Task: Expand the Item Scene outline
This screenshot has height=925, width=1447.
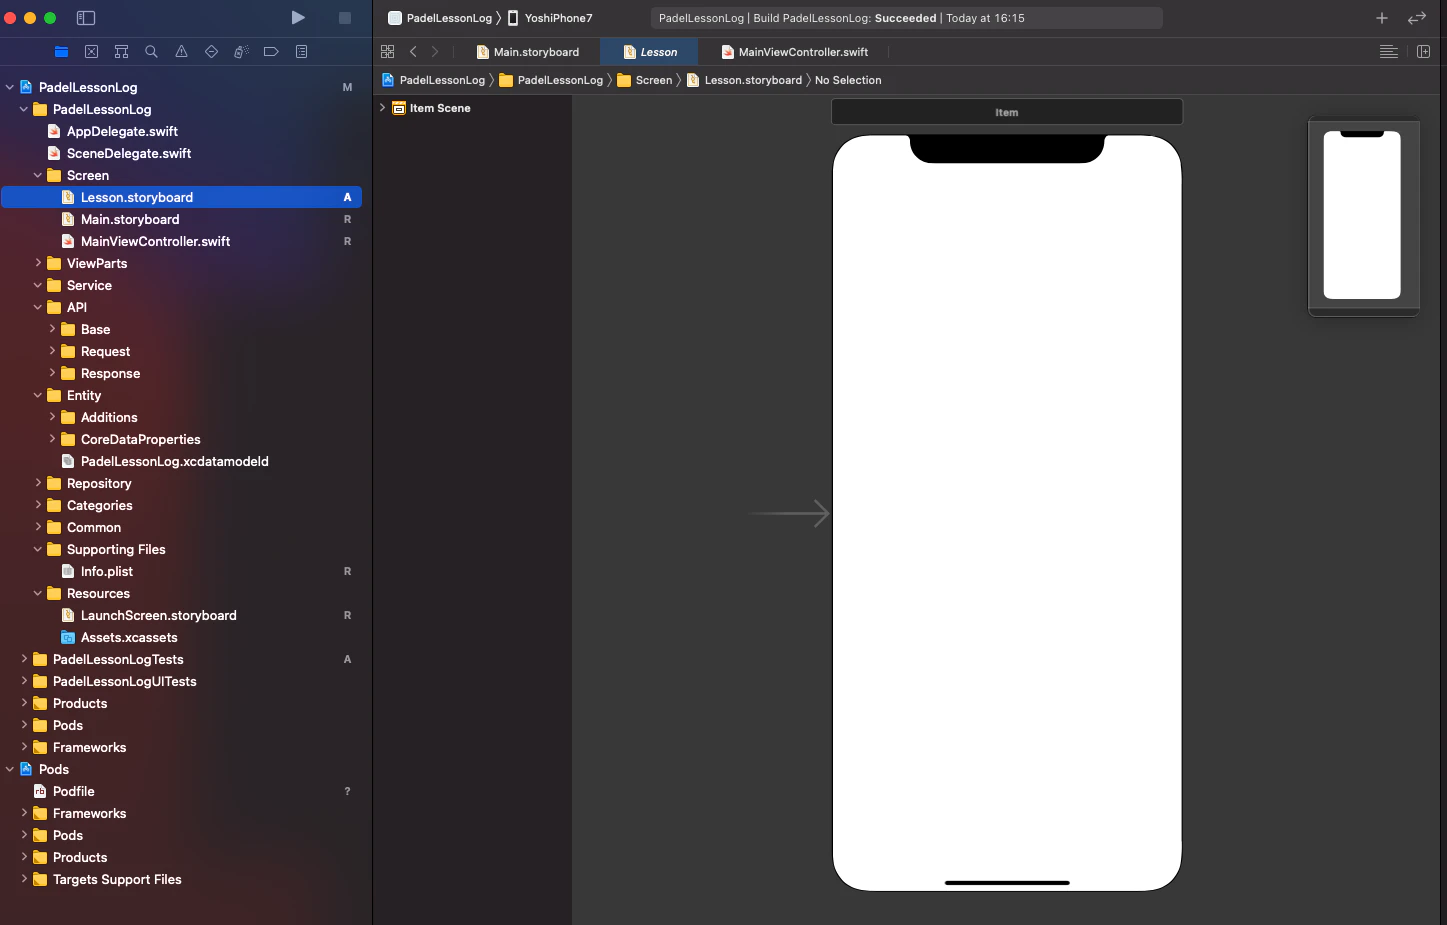Action: pos(382,108)
